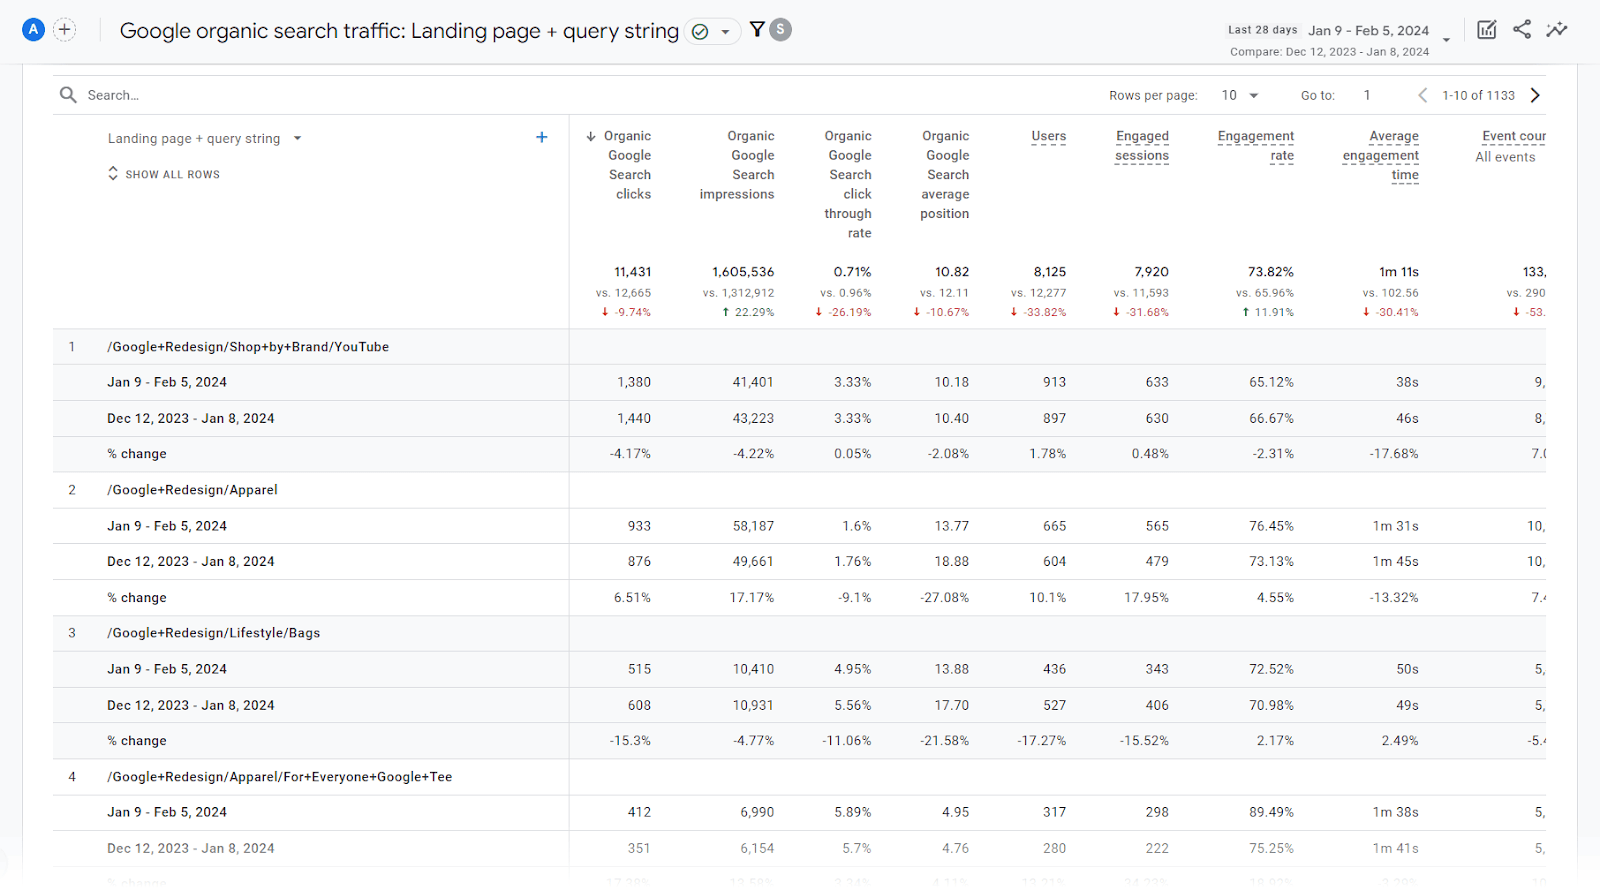Click the 'A' all users segment badge
The height and width of the screenshot is (890, 1600).
point(34,30)
